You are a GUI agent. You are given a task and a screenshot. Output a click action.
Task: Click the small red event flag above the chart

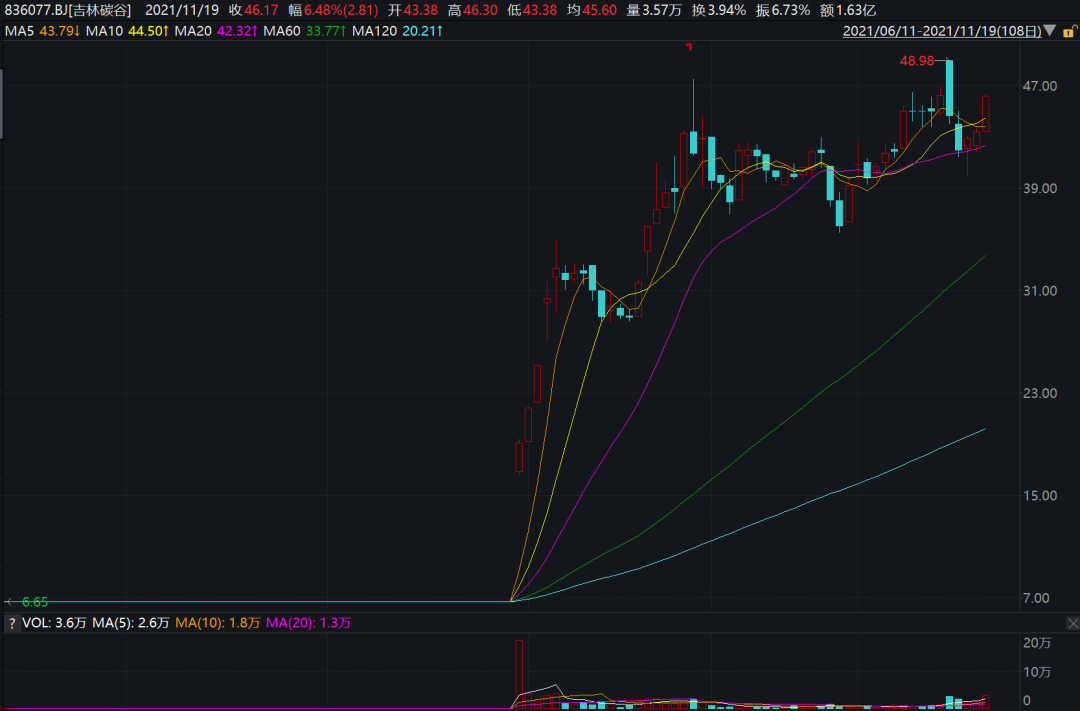click(689, 47)
